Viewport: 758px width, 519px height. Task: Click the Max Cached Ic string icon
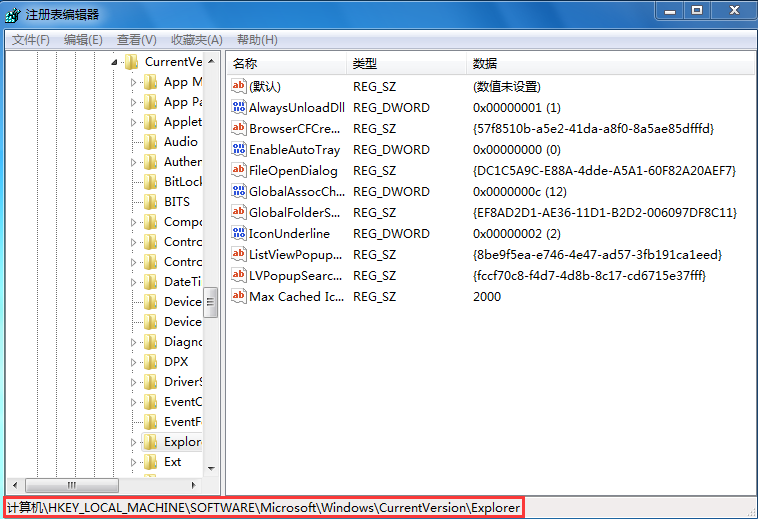click(239, 297)
